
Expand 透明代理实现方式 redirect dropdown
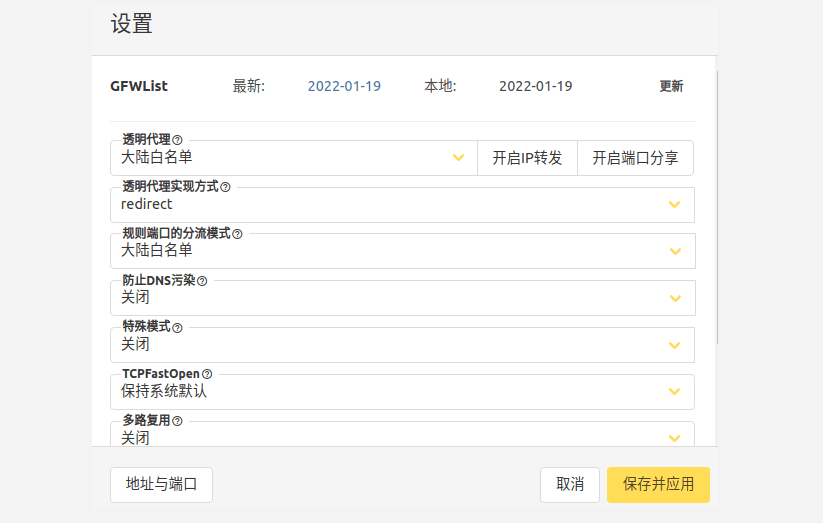(x=401, y=205)
